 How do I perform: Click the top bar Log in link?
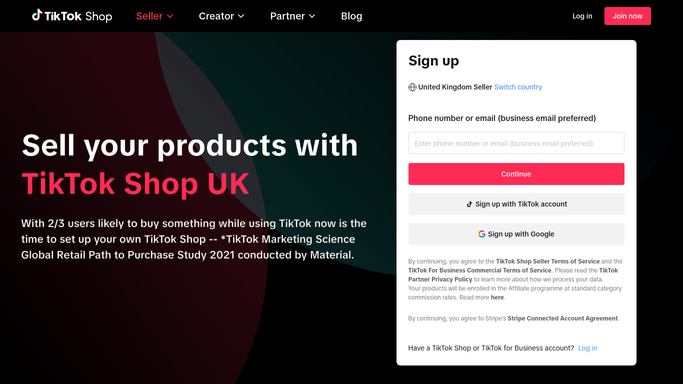[582, 16]
